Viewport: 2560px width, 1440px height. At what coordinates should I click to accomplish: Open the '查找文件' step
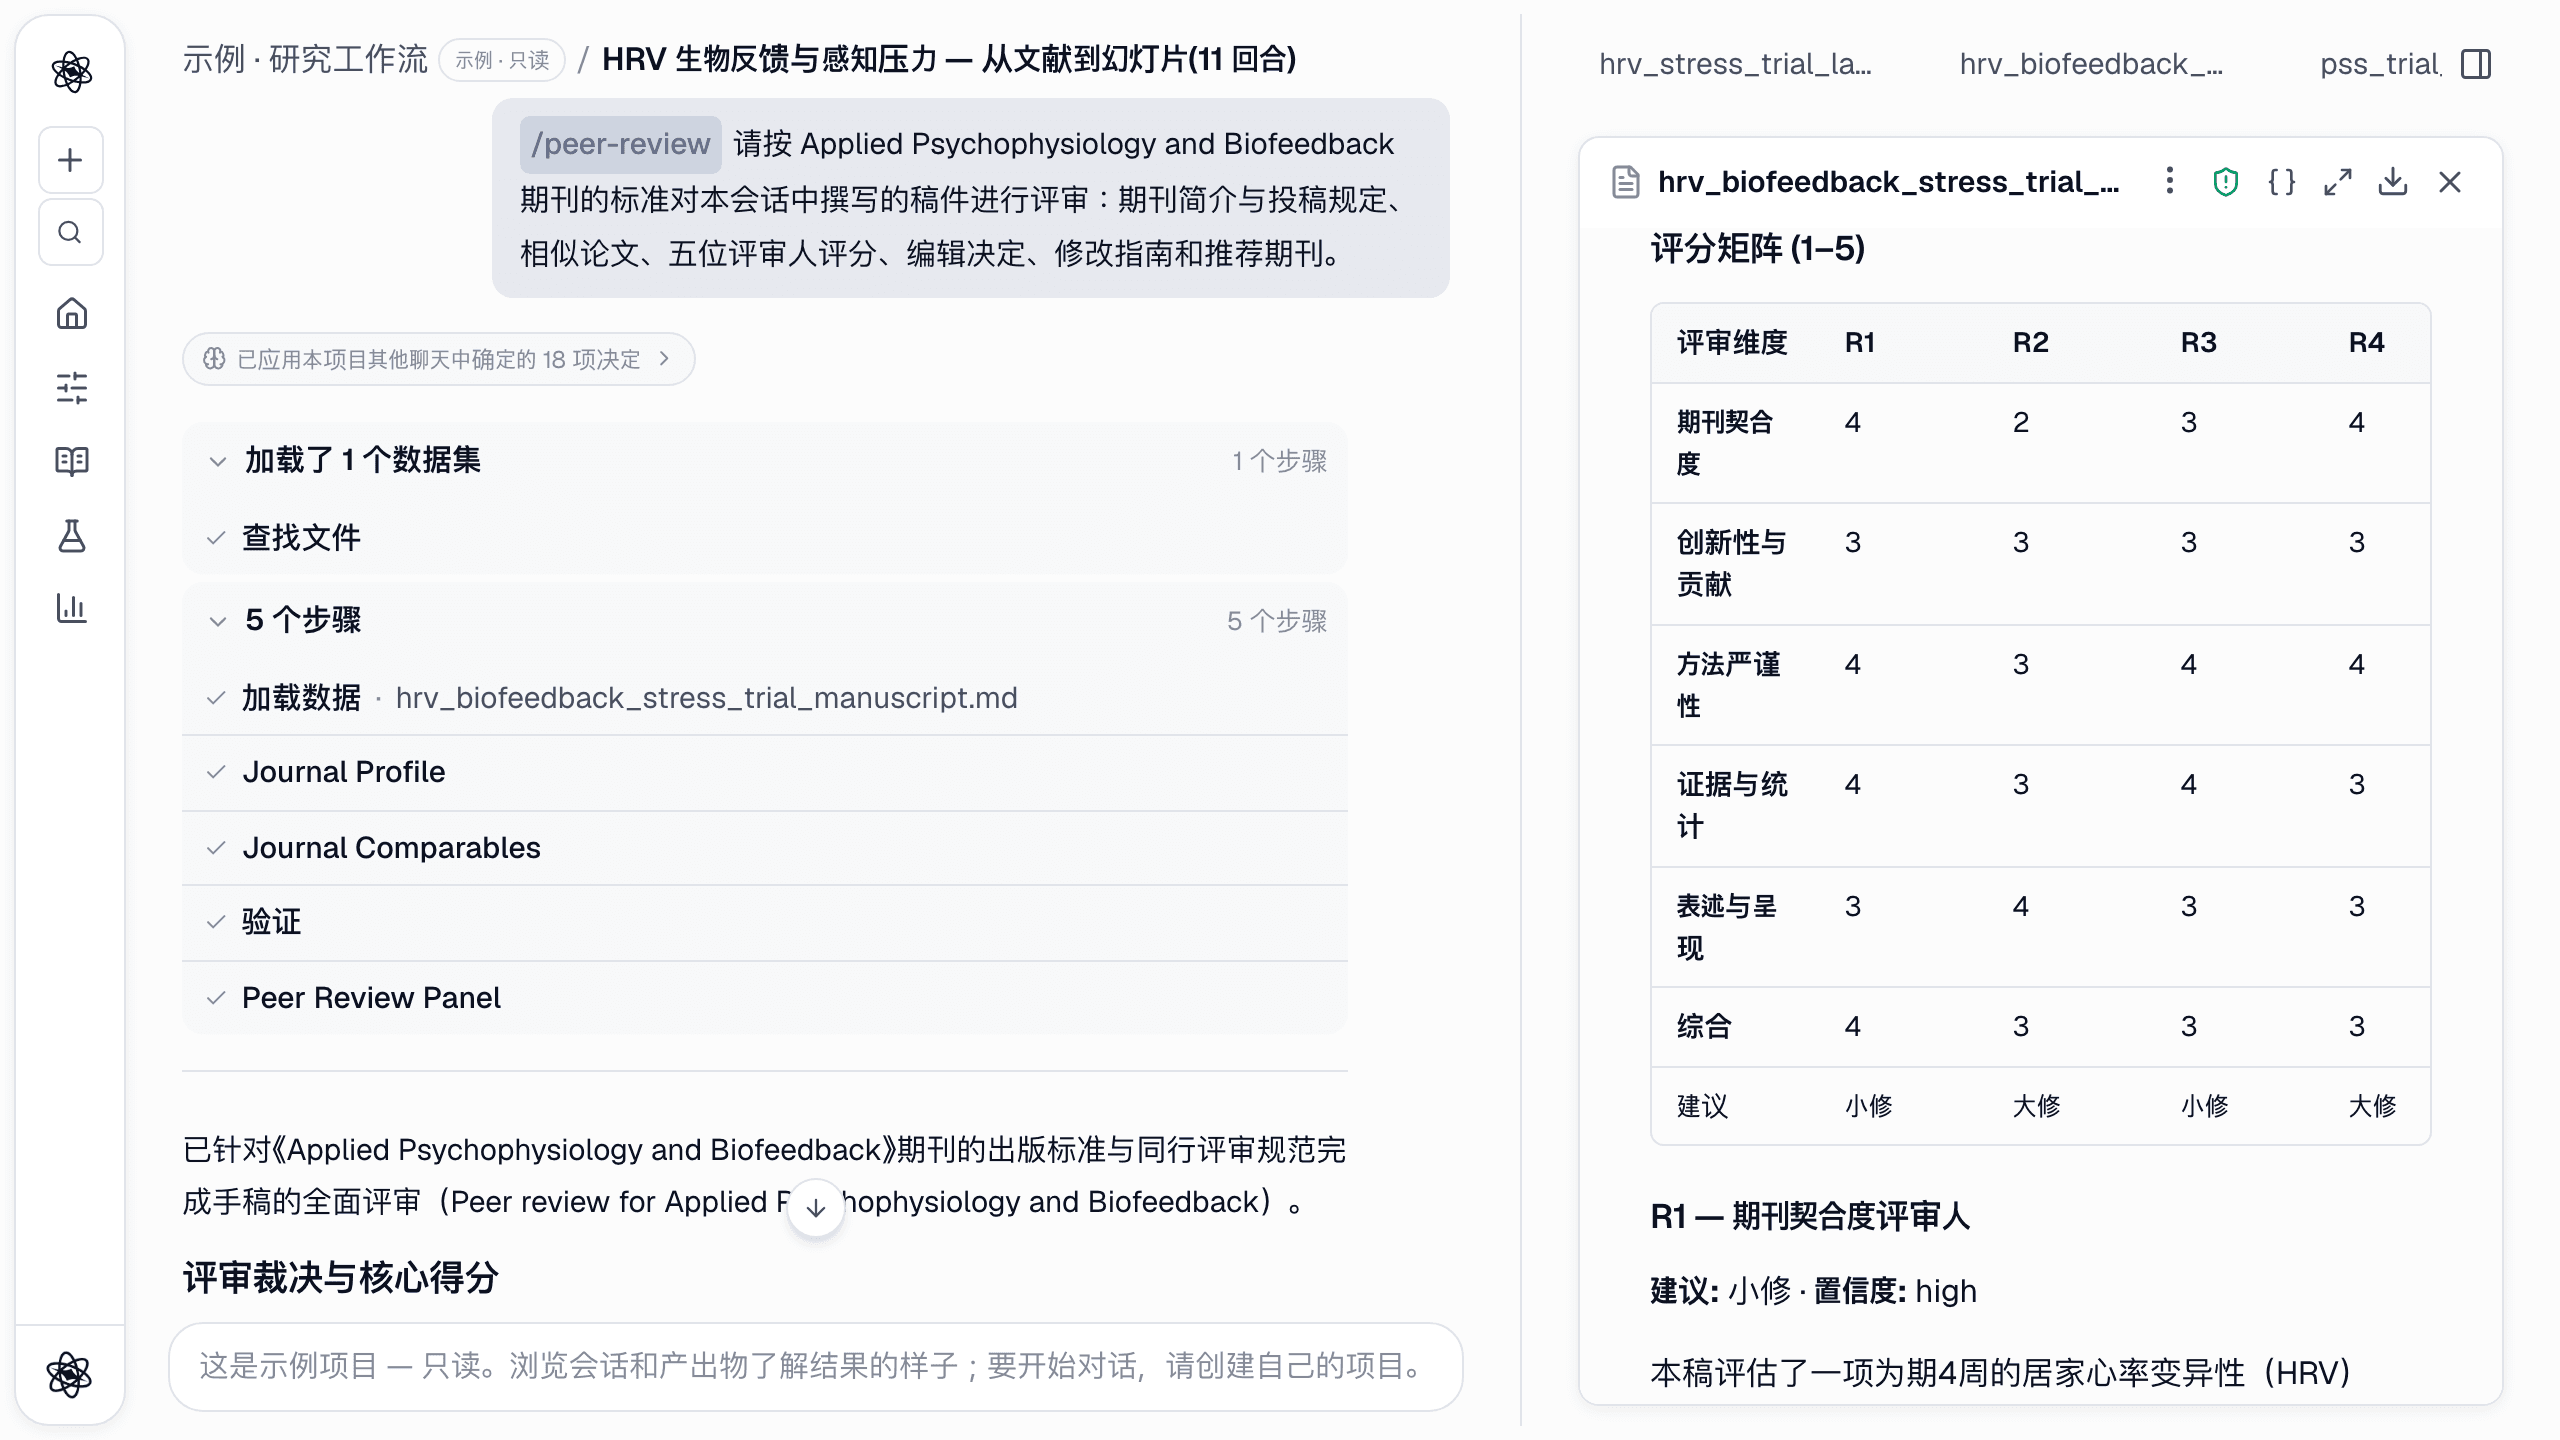click(x=765, y=538)
